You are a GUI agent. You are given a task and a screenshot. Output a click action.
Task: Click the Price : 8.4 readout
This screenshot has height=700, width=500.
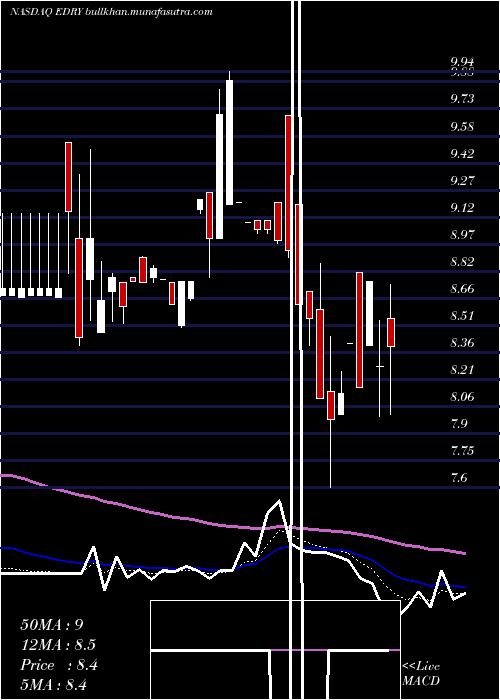click(x=59, y=665)
